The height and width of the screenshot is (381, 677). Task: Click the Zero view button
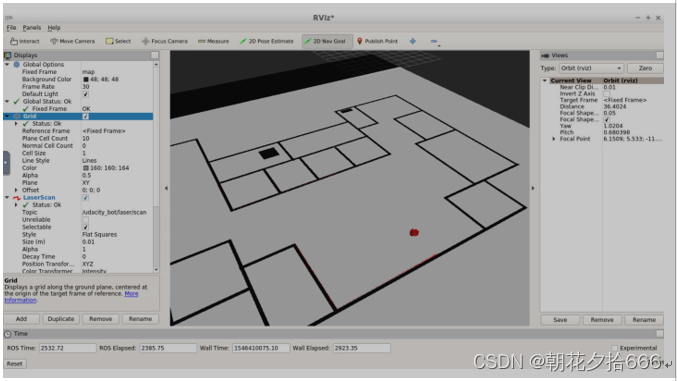point(645,68)
